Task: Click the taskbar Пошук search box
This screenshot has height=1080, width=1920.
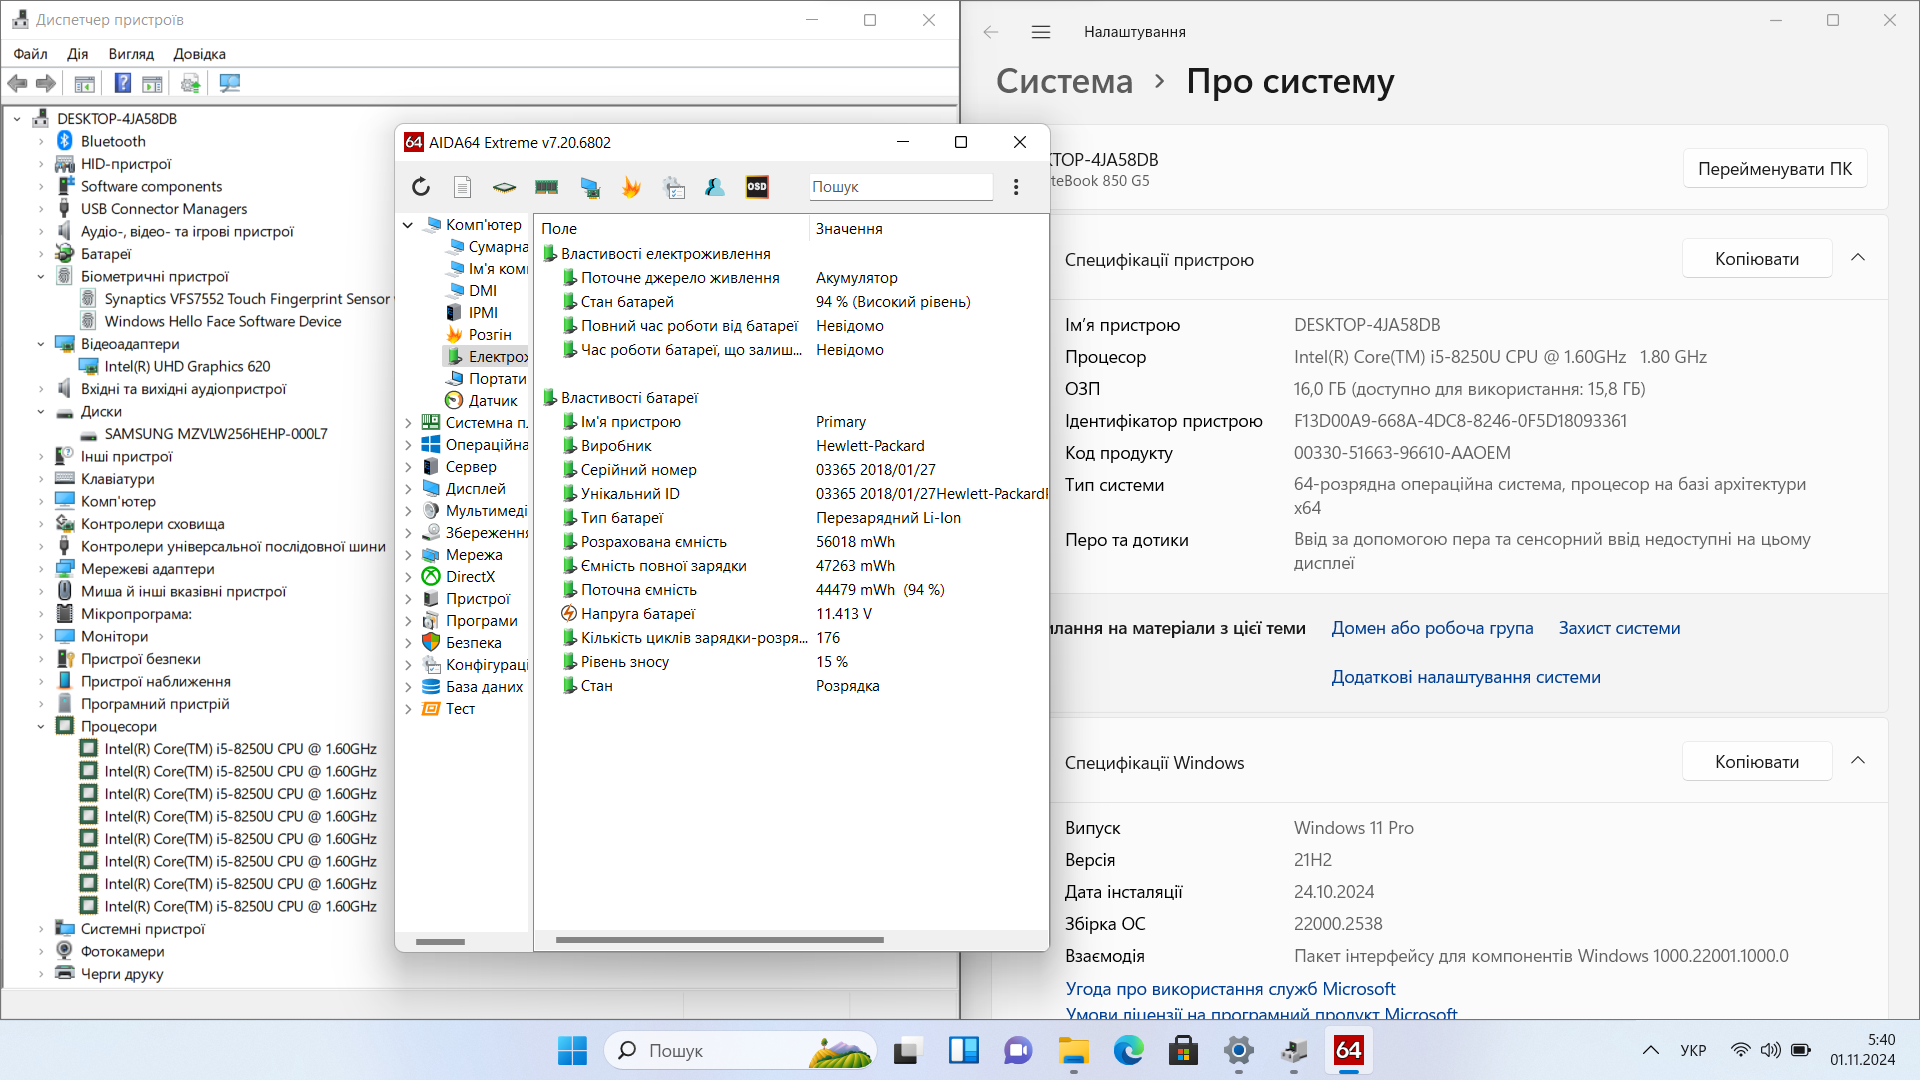Action: pyautogui.click(x=740, y=1050)
